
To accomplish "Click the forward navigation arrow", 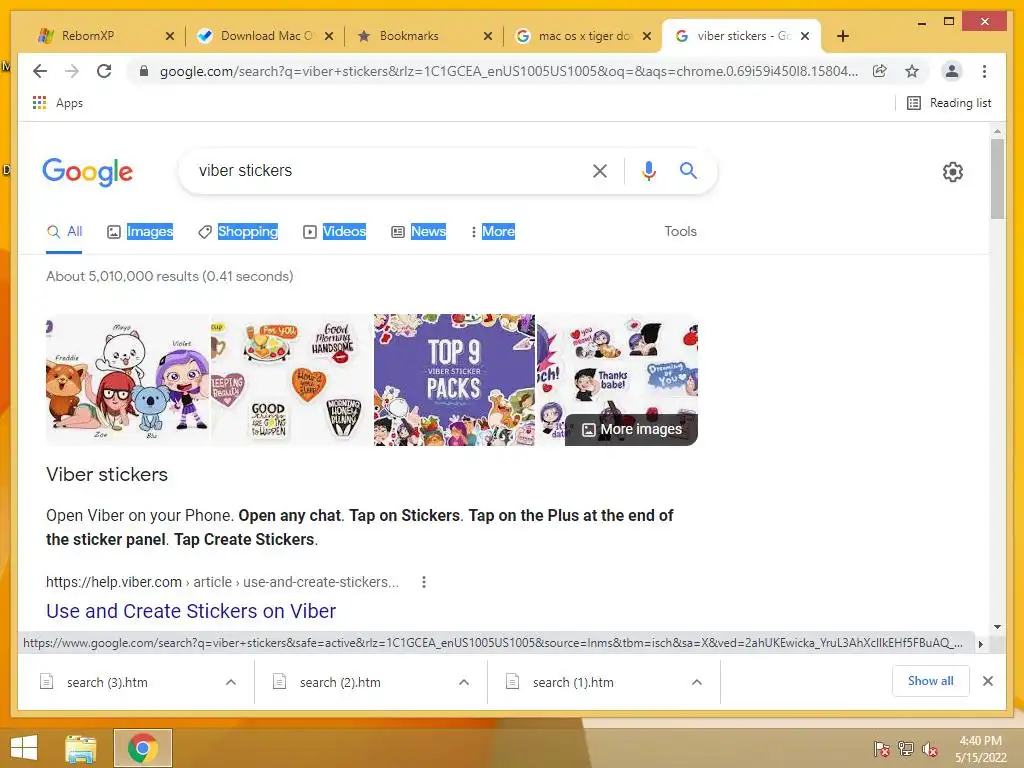I will (x=72, y=71).
